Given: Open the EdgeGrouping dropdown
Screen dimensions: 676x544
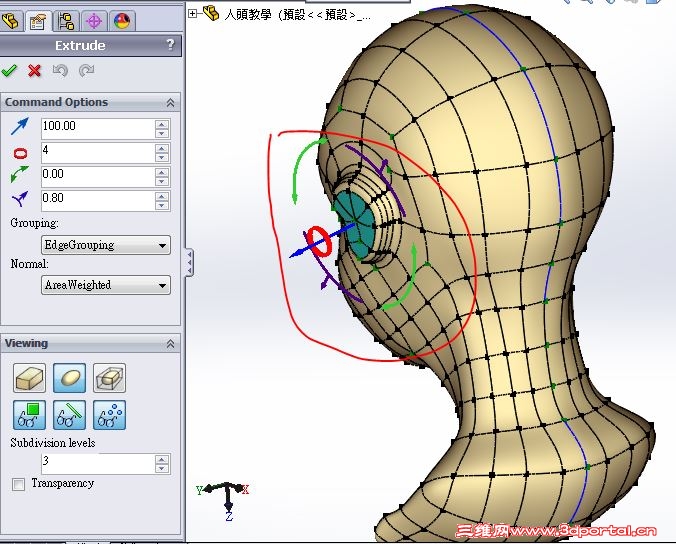Looking at the screenshot, I should coord(106,245).
